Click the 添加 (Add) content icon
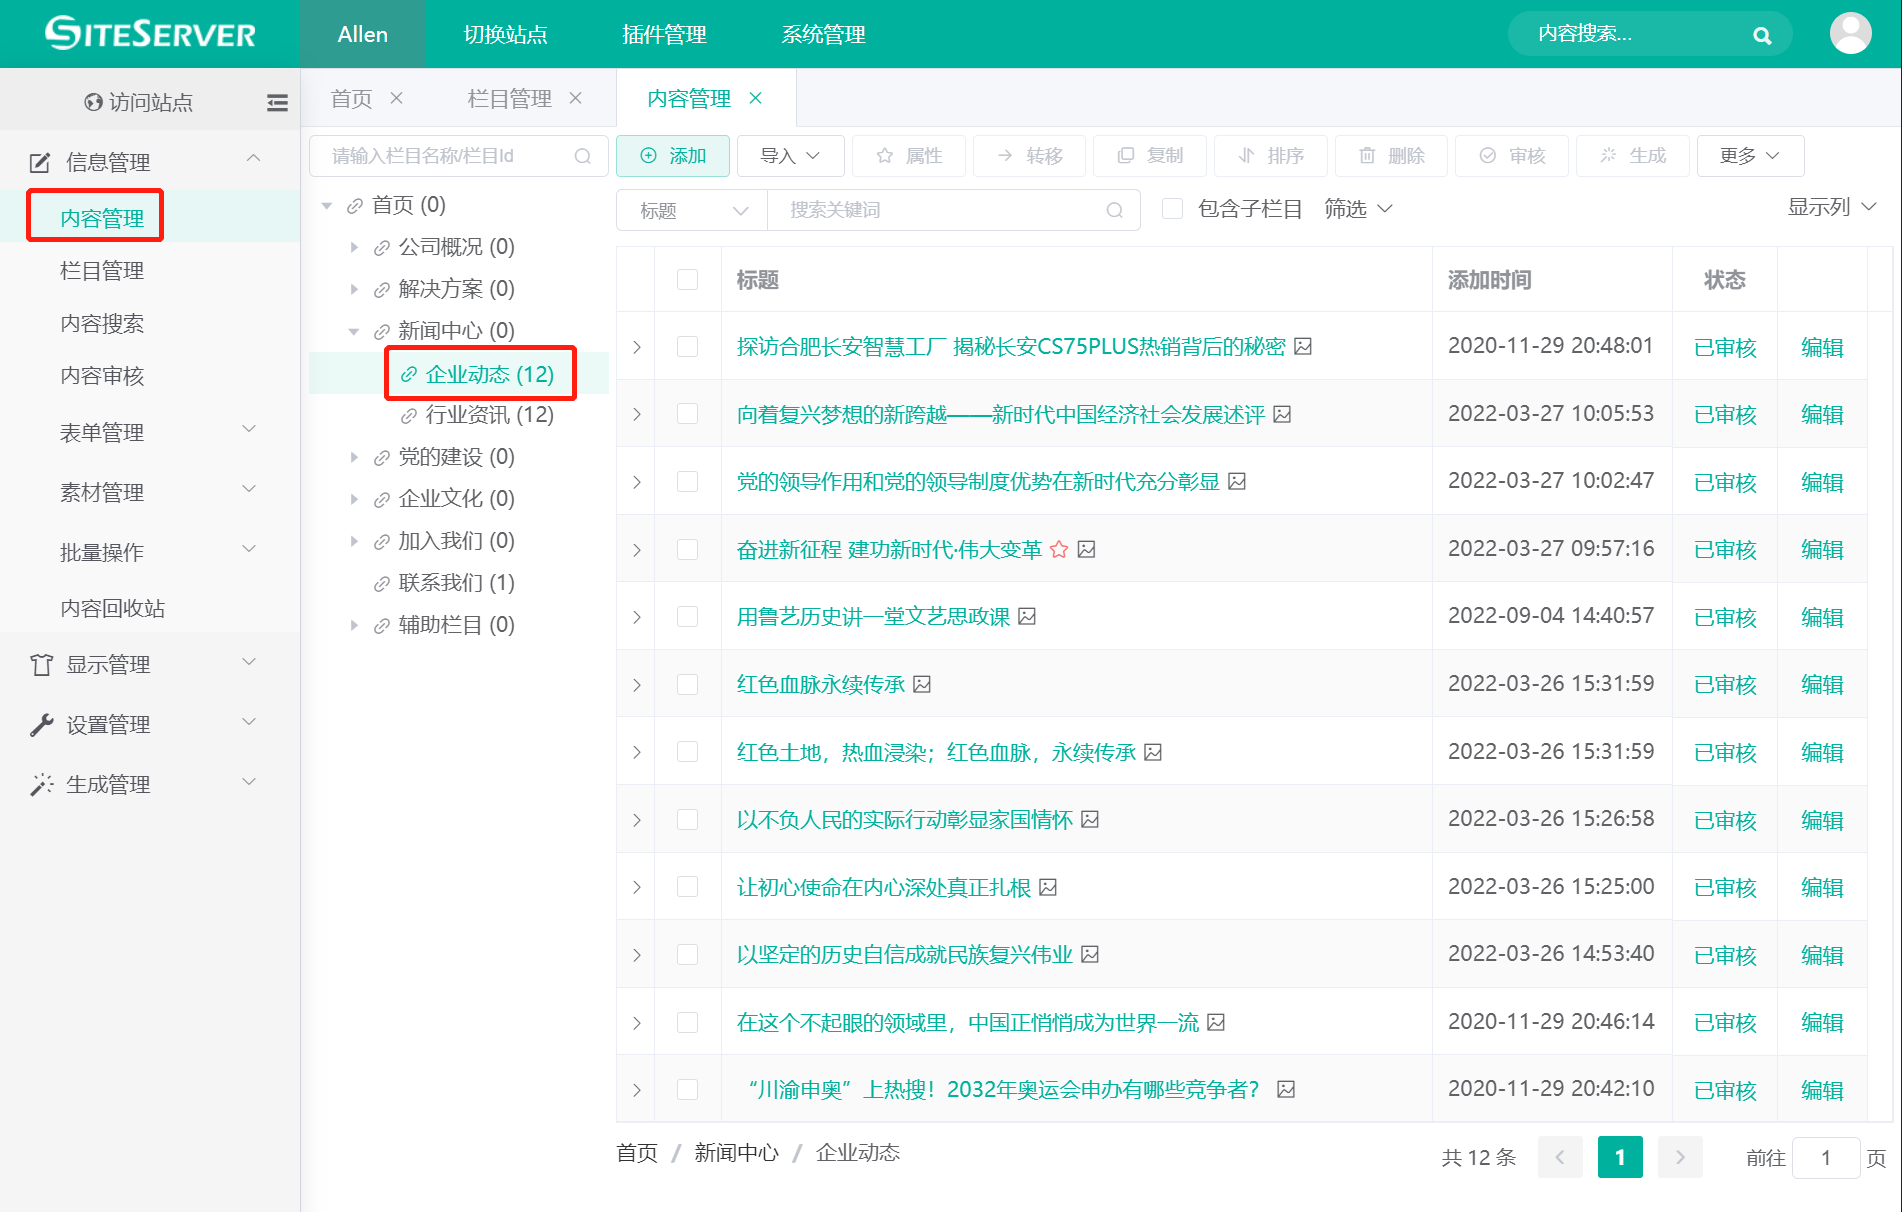Viewport: 1902px width, 1212px height. tap(672, 156)
